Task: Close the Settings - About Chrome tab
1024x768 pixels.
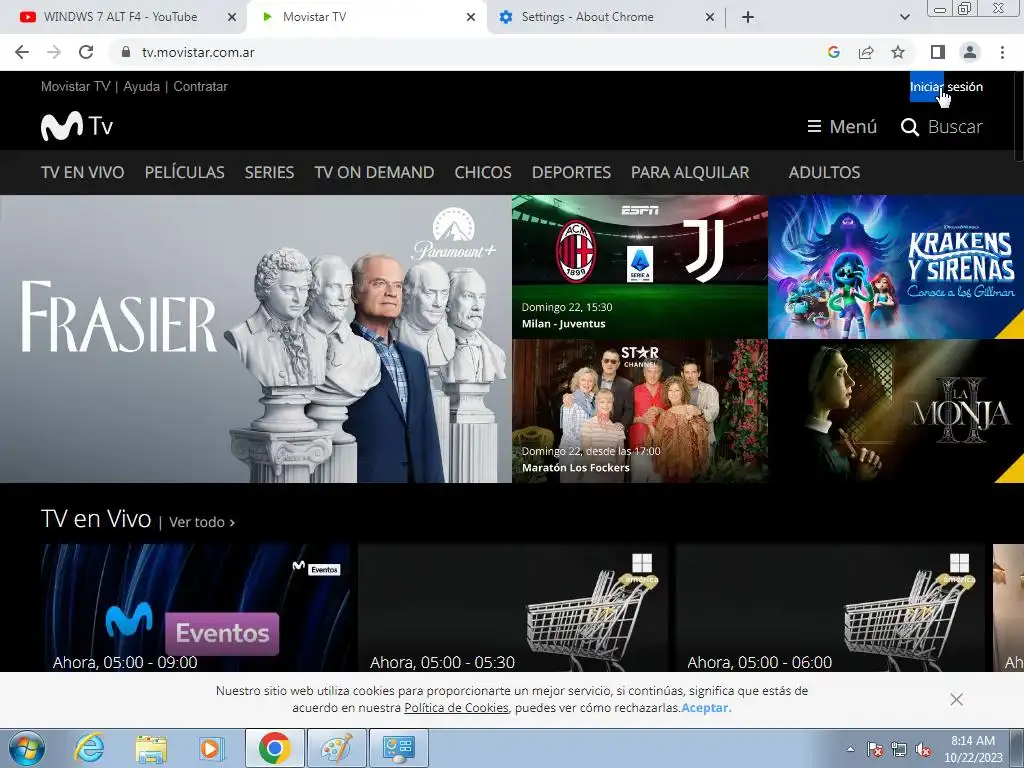Action: click(x=710, y=17)
